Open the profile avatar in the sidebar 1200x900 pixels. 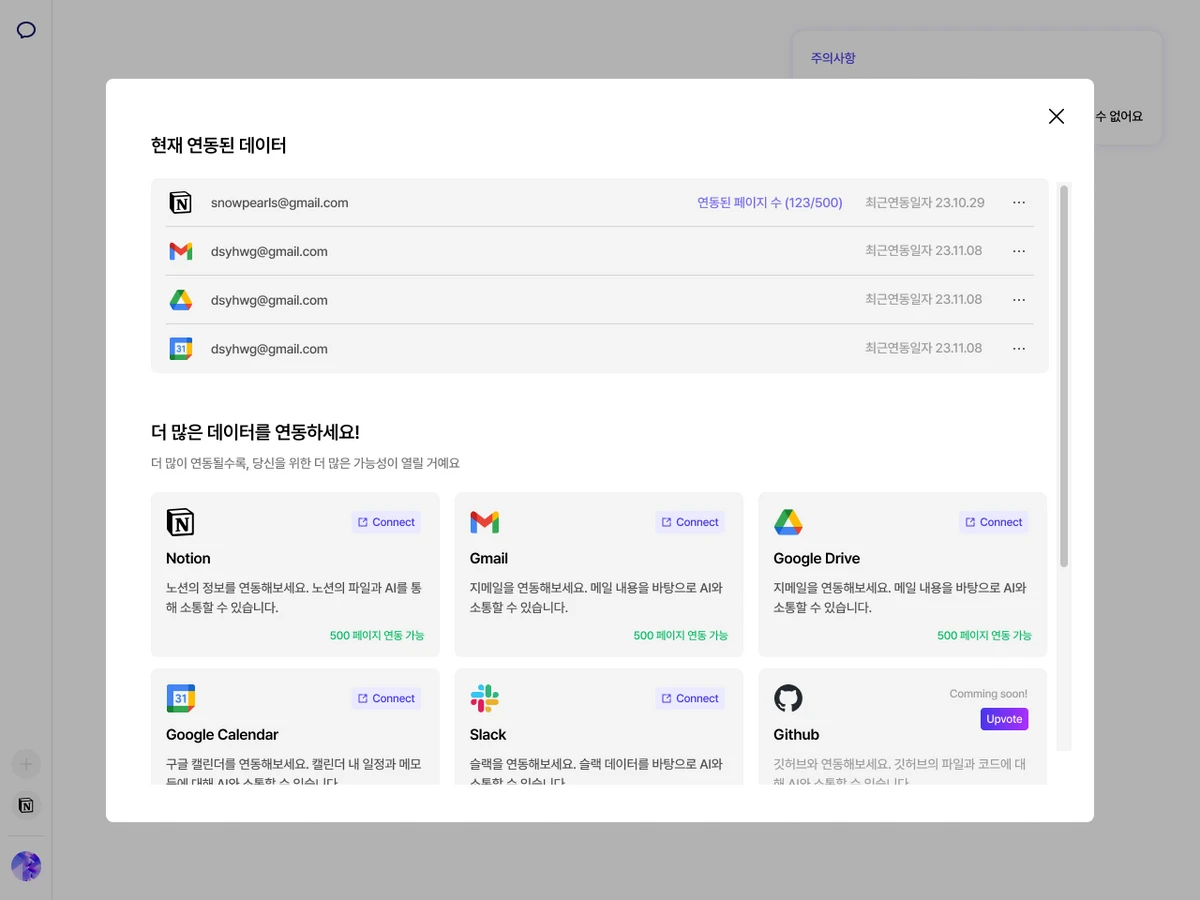click(x=26, y=866)
